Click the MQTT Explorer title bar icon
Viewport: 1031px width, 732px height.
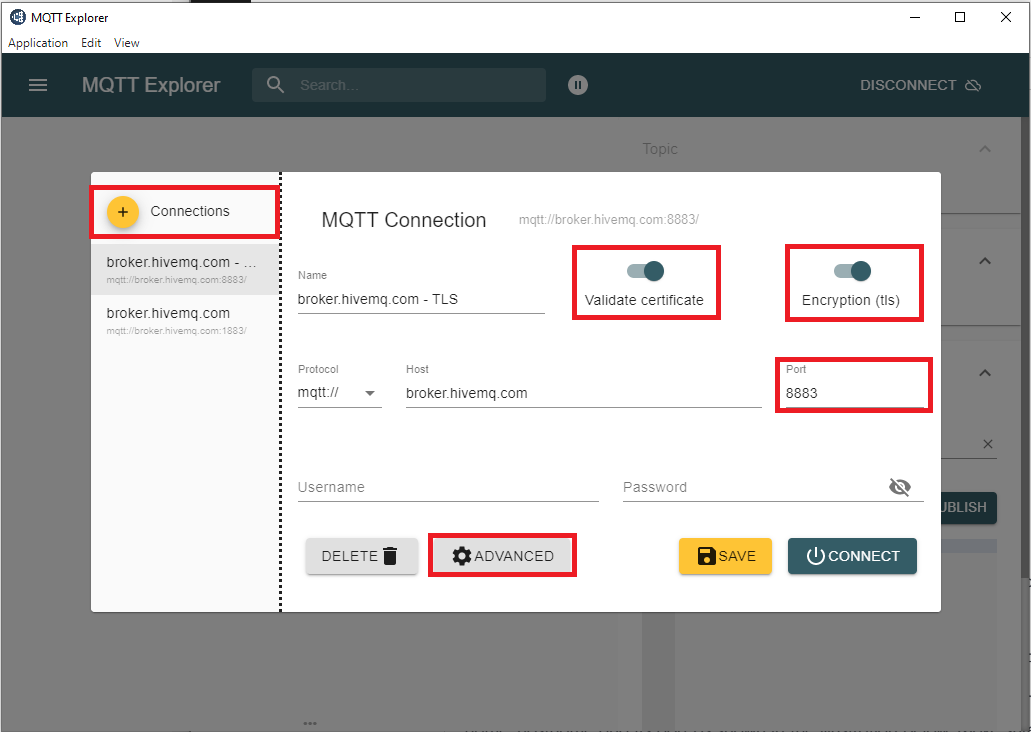17,17
